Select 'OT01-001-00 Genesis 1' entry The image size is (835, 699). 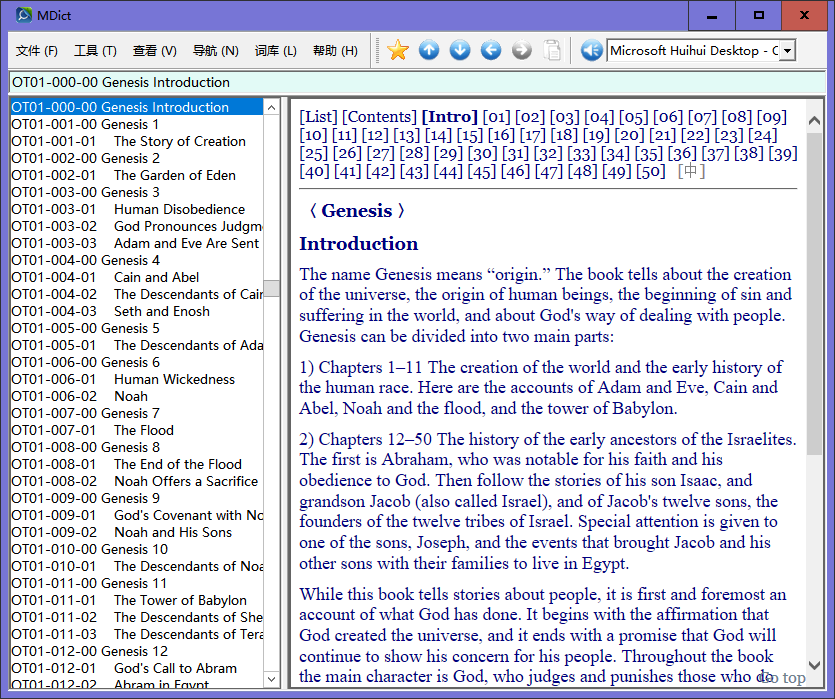pos(137,124)
